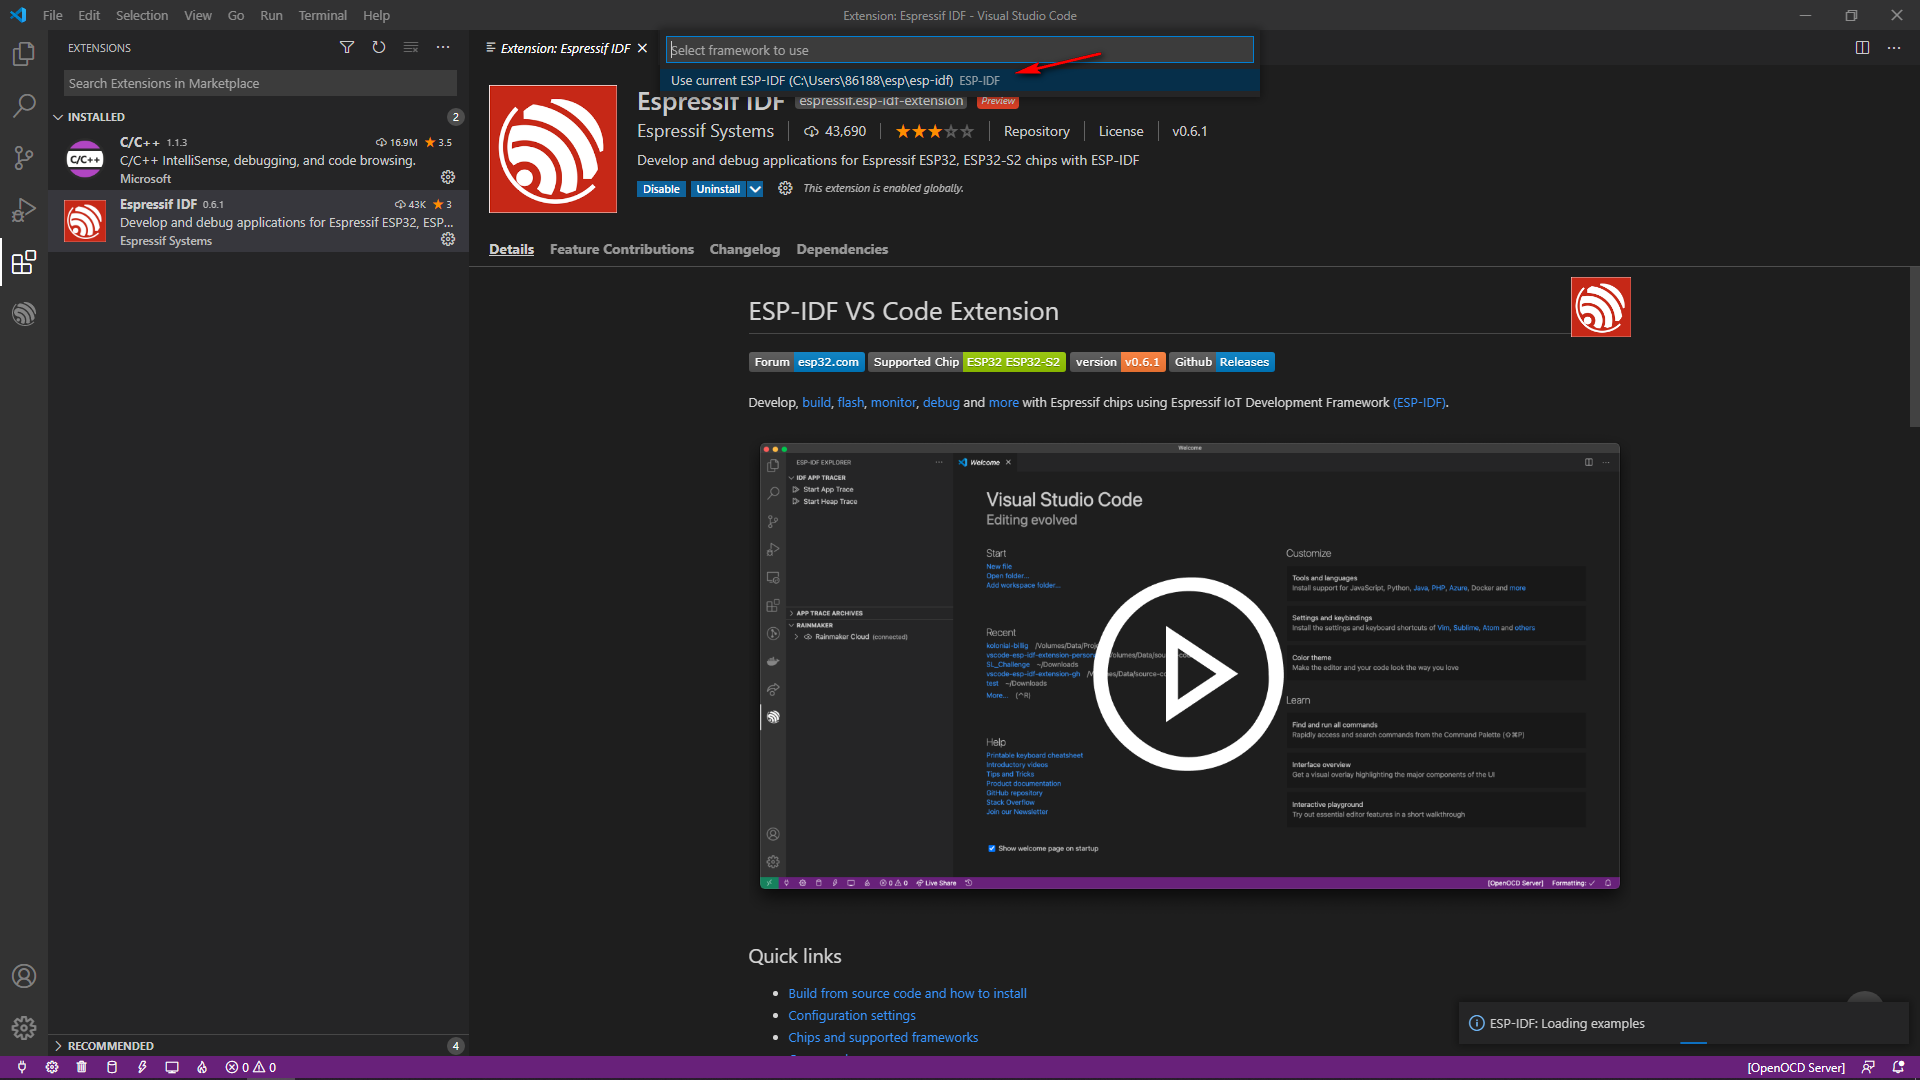Viewport: 1920px width, 1080px height.
Task: Open the Terminal menu
Action: pyautogui.click(x=322, y=15)
